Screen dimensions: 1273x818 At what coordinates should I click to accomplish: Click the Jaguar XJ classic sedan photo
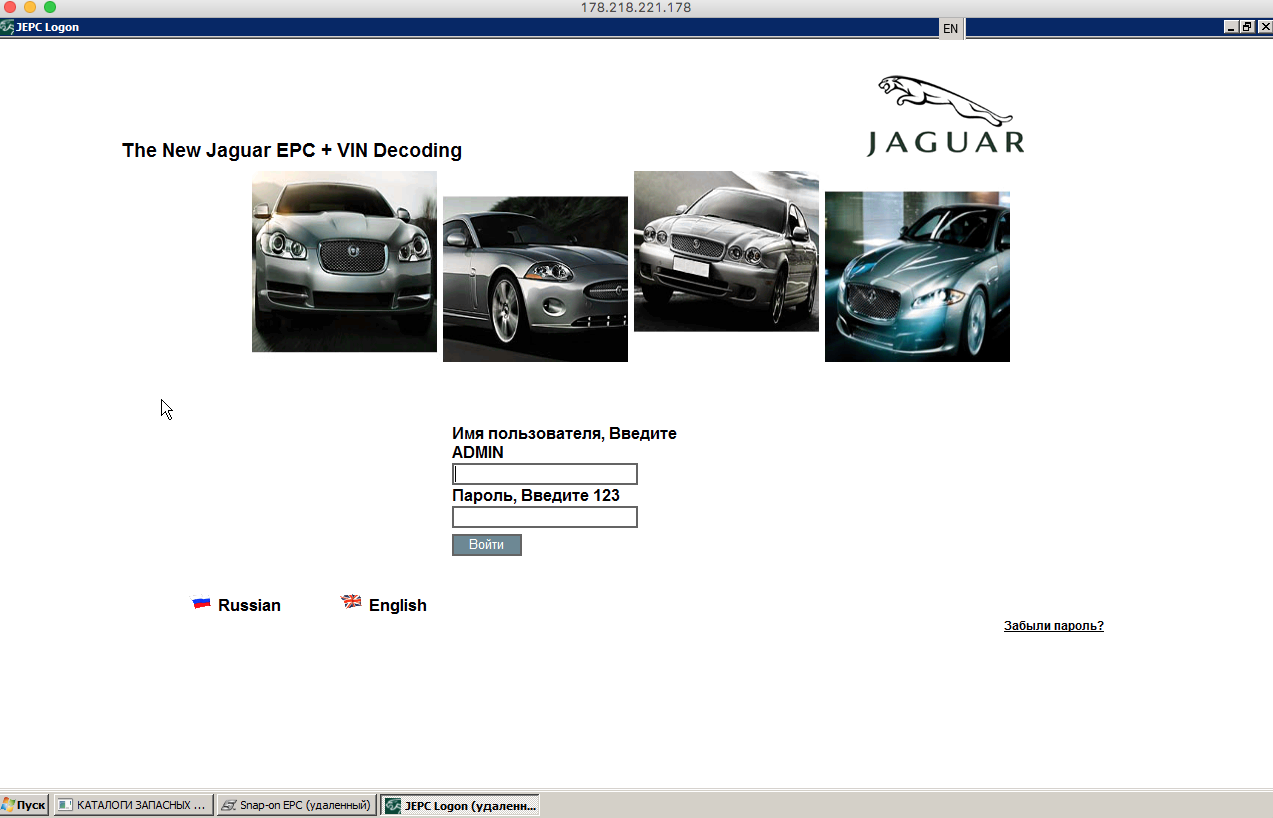[x=726, y=251]
